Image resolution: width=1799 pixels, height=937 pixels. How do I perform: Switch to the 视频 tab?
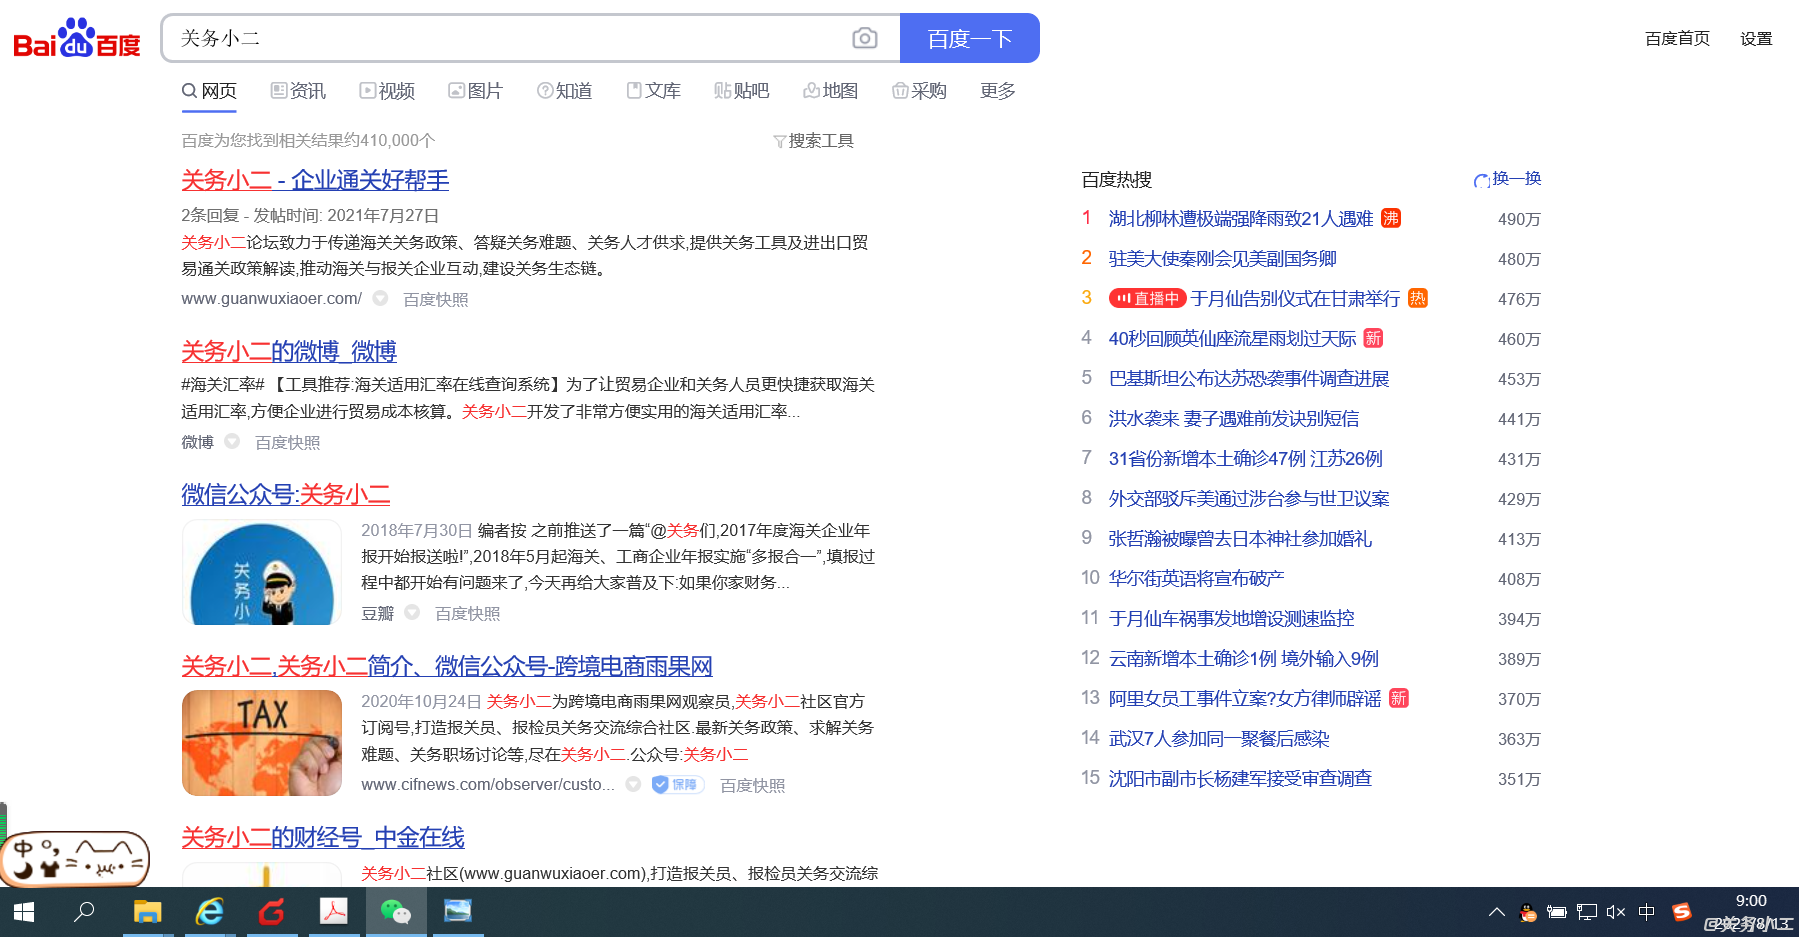[x=387, y=91]
